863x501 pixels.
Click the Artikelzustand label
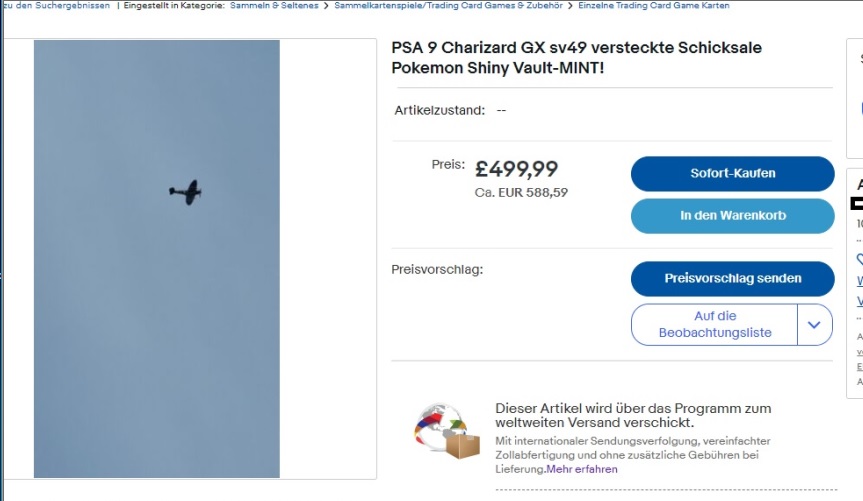pyautogui.click(x=440, y=110)
